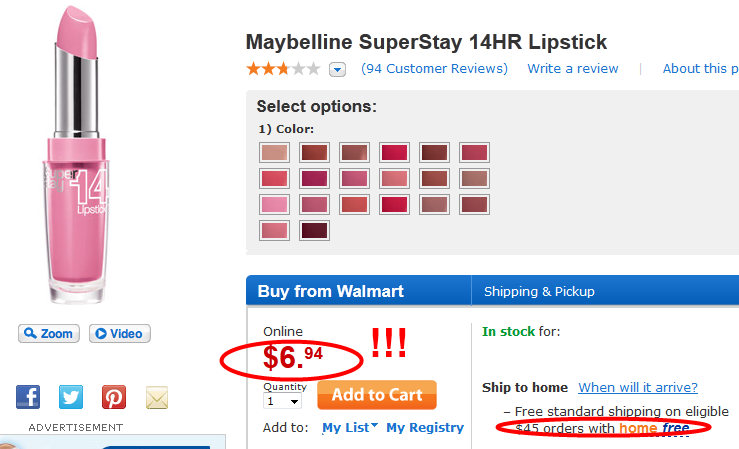
Task: Click Add to Cart
Action: pyautogui.click(x=377, y=395)
